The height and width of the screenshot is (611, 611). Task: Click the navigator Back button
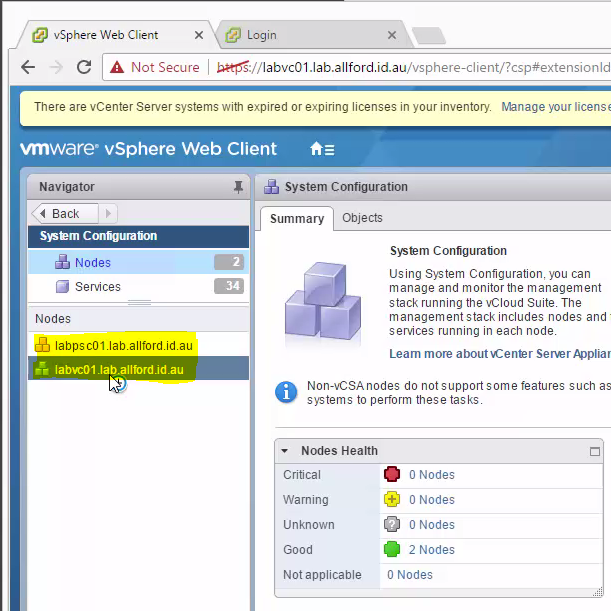[x=65, y=214]
